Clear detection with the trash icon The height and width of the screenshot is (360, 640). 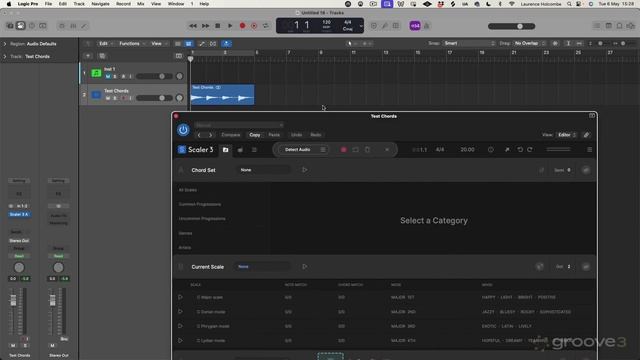click(x=367, y=150)
